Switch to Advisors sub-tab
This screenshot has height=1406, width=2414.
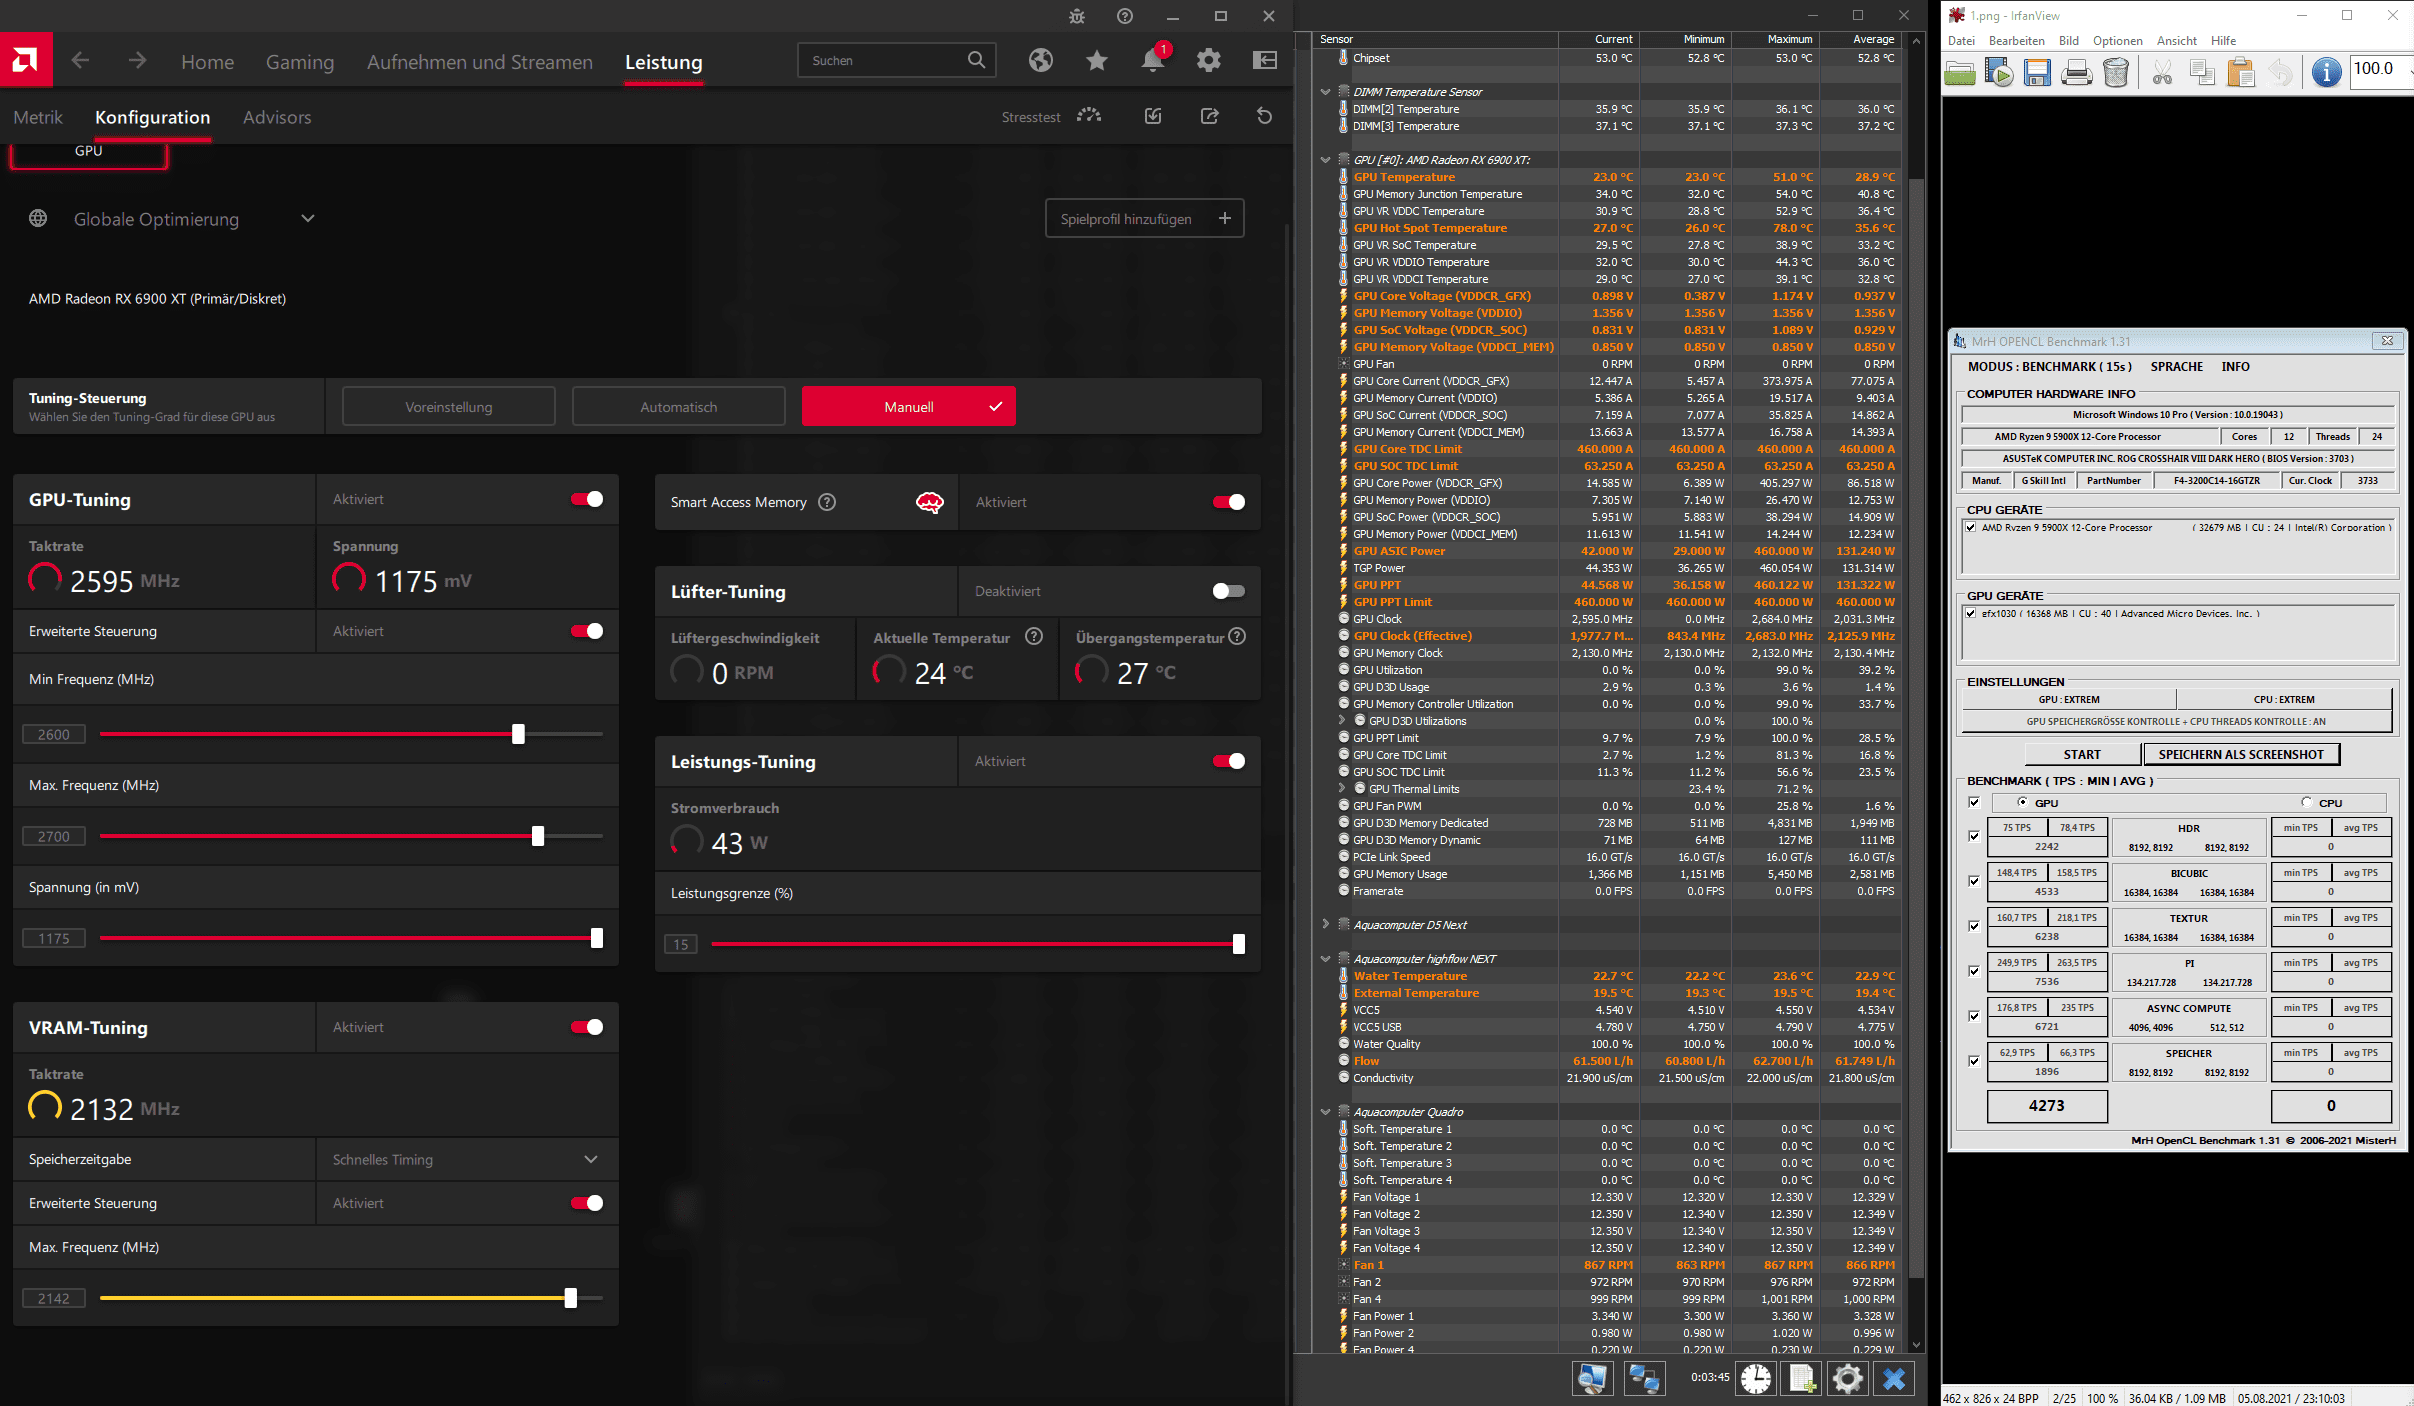[x=277, y=117]
